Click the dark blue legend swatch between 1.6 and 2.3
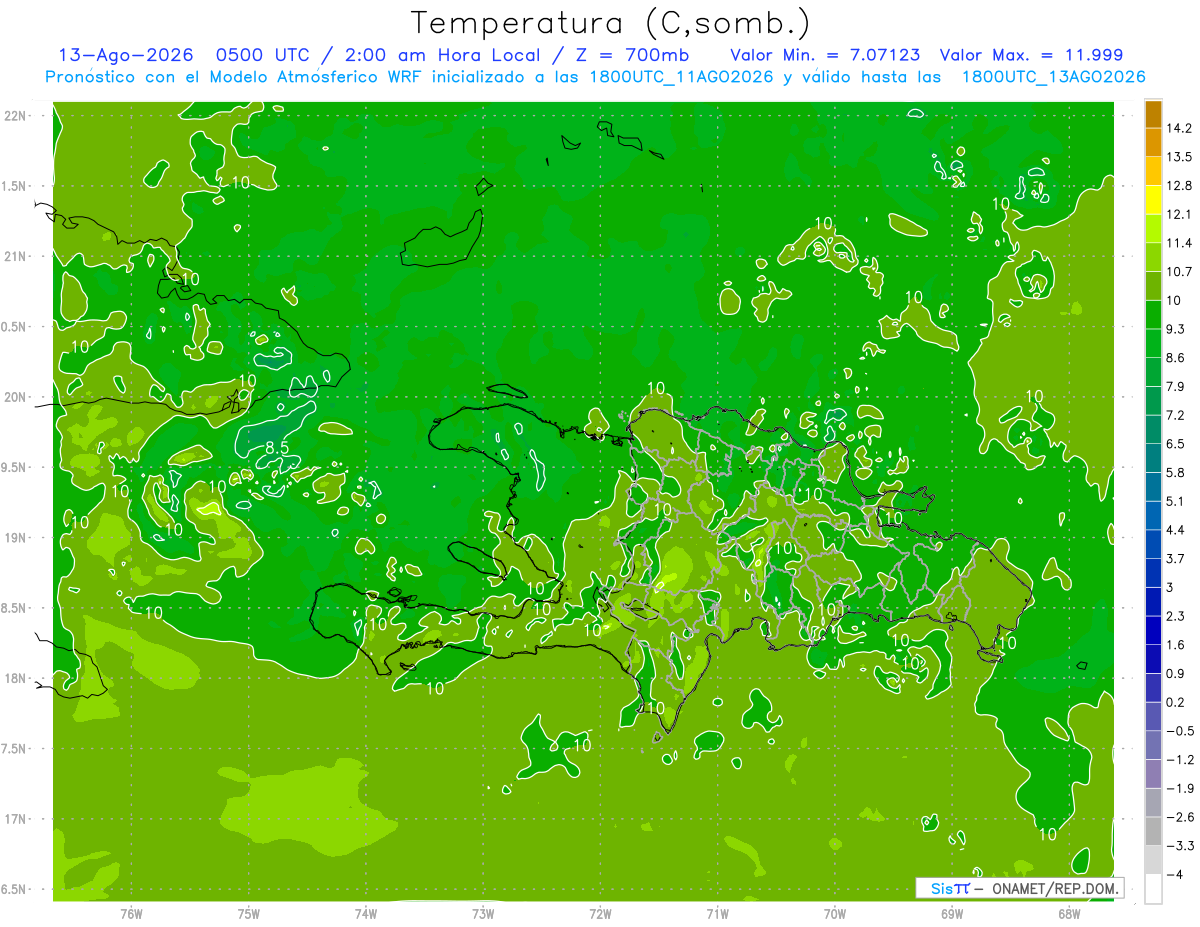This screenshot has height=927, width=1200. [1153, 631]
